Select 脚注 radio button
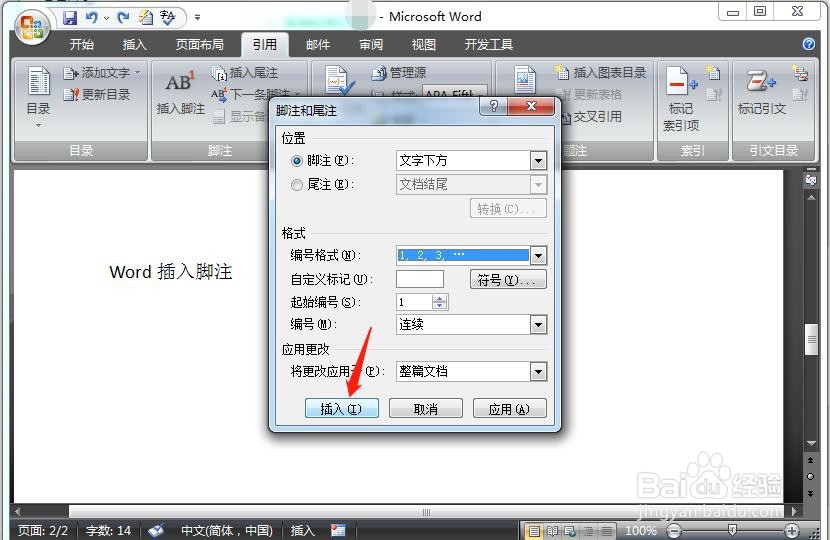This screenshot has width=830, height=540. [x=297, y=161]
